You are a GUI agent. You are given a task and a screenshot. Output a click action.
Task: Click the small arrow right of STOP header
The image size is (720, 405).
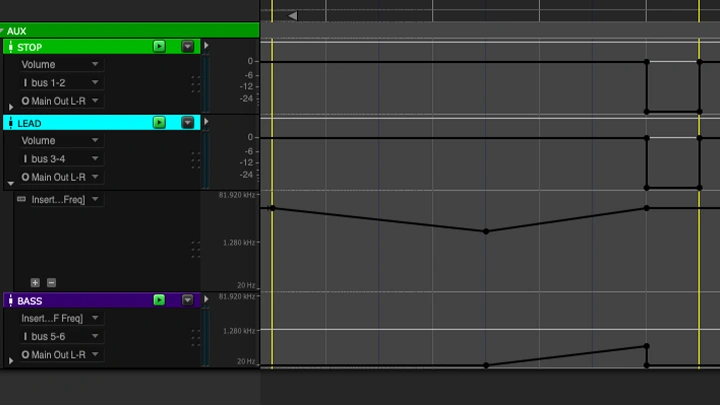point(206,46)
